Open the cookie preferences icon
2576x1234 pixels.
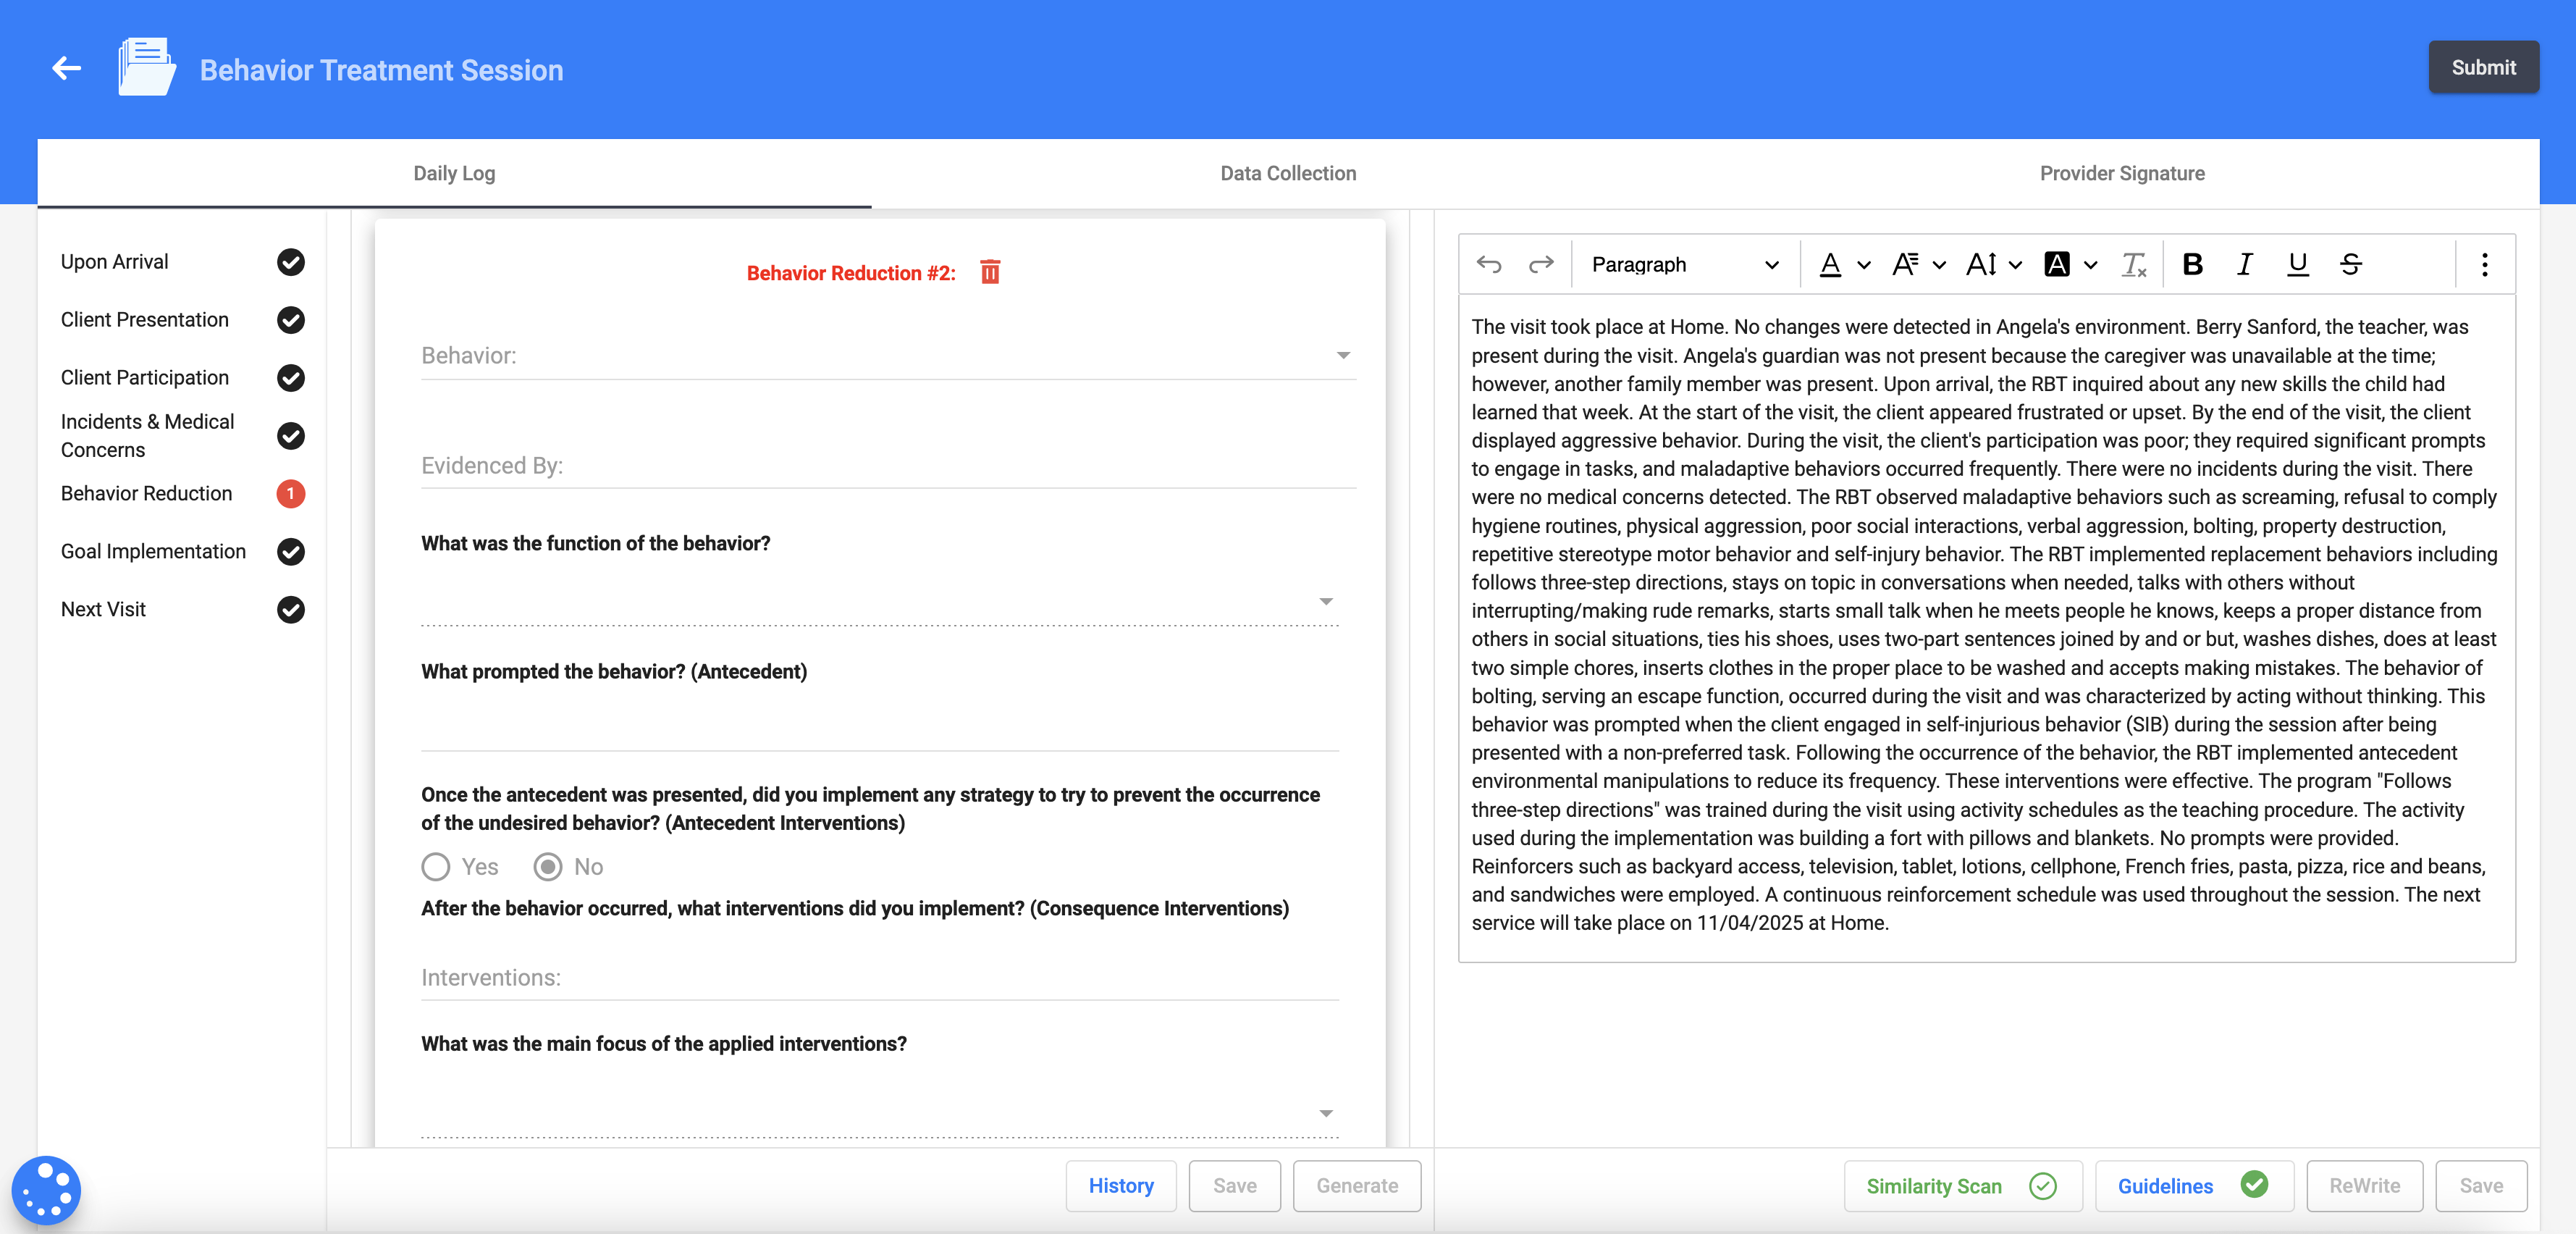(x=46, y=1190)
